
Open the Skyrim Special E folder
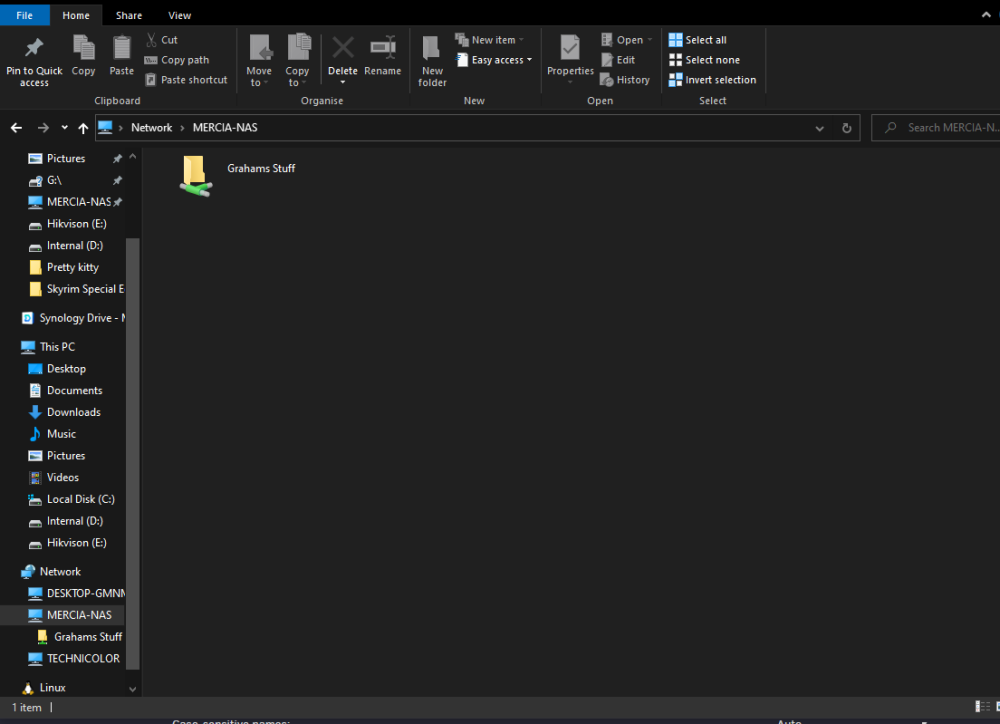click(x=85, y=289)
